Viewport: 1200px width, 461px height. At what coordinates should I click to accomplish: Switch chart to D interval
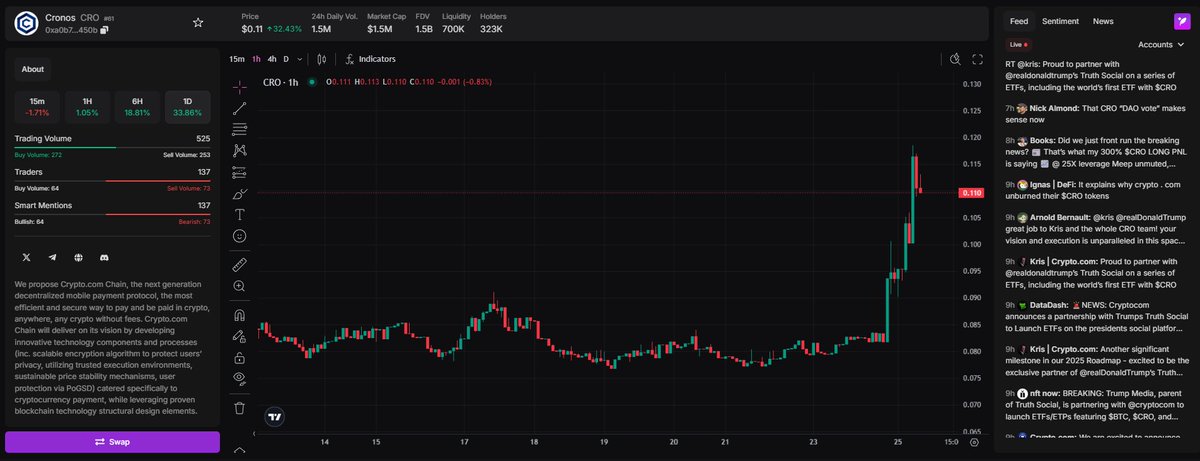[x=286, y=59]
